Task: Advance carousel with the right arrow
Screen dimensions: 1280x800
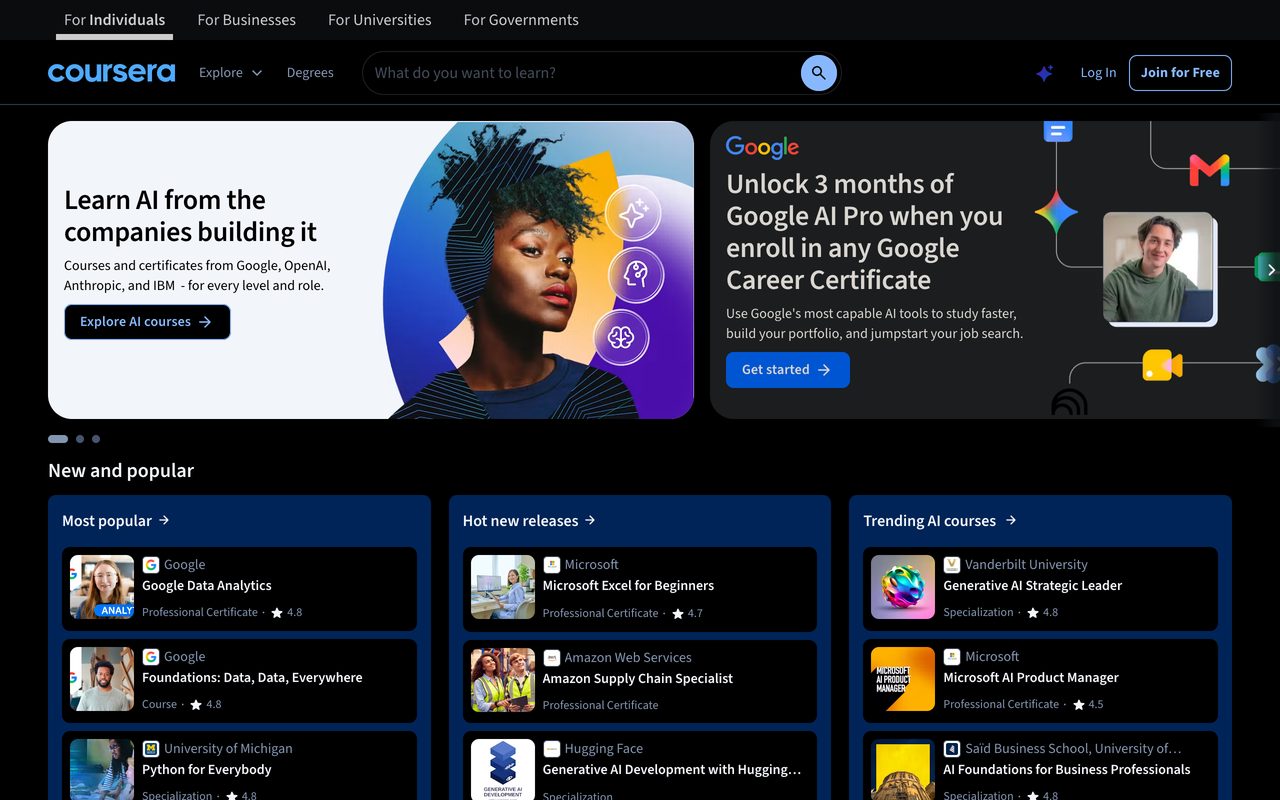Action: pos(1270,270)
